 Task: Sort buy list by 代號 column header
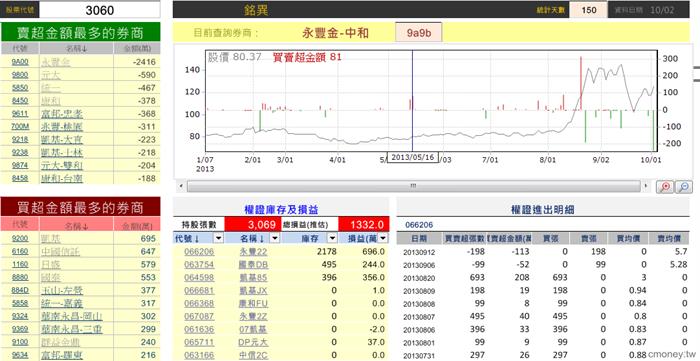click(x=20, y=224)
